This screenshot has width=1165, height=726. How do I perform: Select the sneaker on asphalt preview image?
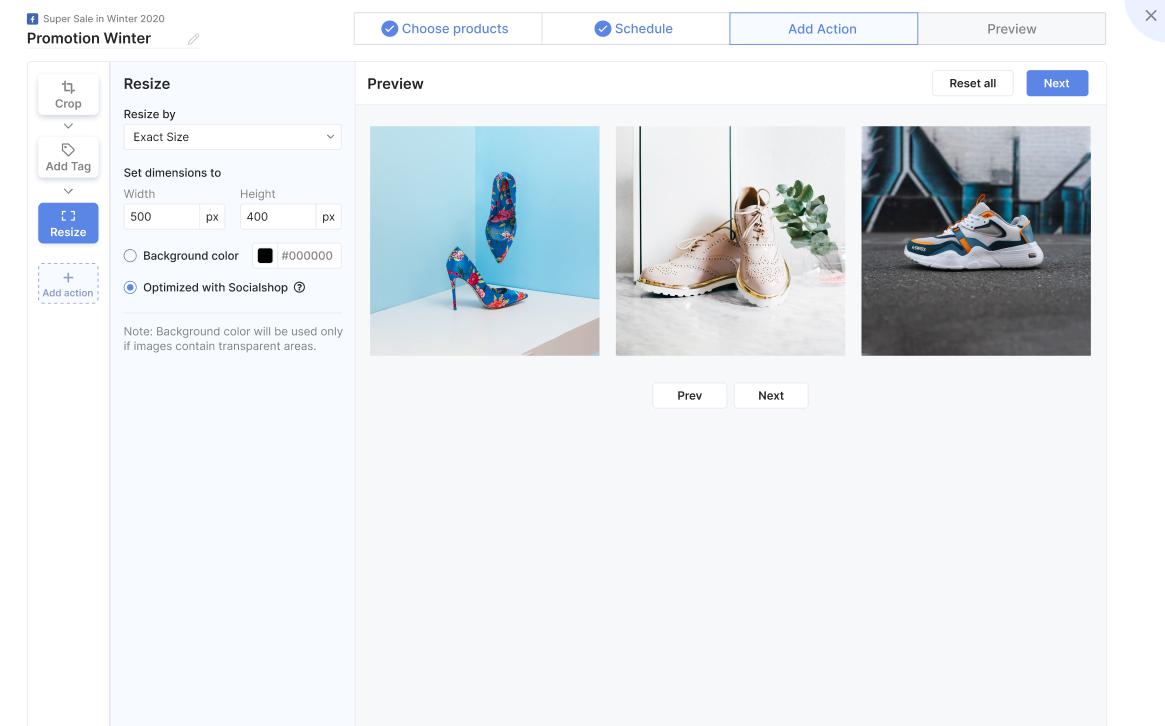point(976,241)
